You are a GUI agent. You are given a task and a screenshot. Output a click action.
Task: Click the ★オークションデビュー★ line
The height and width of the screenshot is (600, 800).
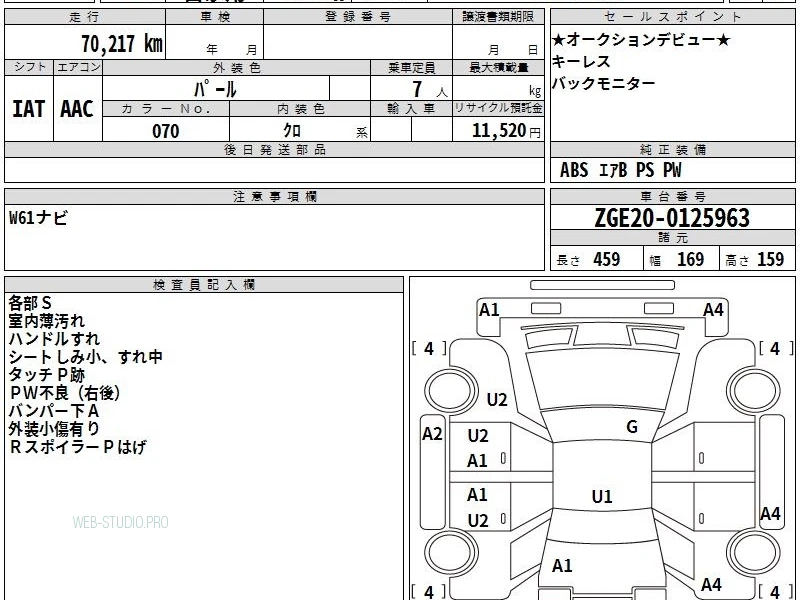pos(641,40)
